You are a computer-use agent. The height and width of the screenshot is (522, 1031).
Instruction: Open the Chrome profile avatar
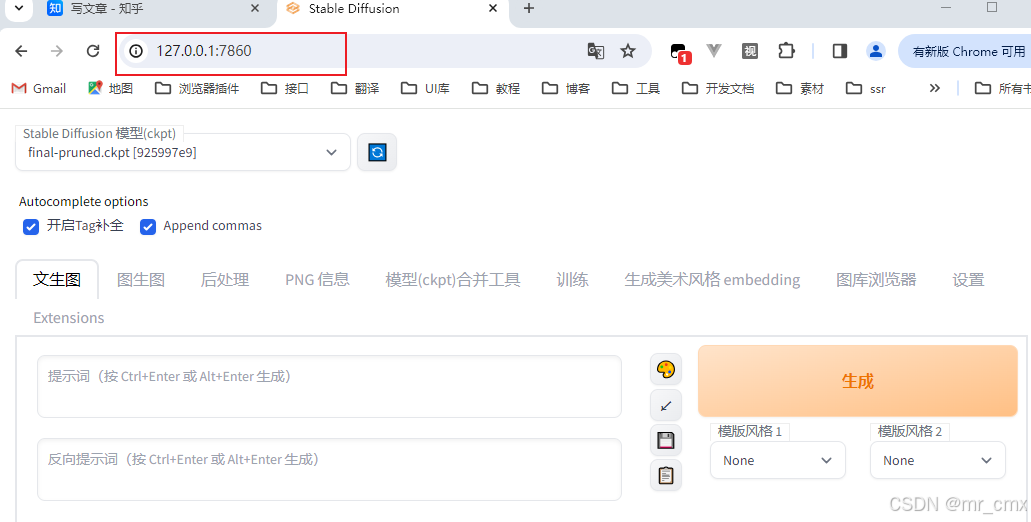coord(875,51)
